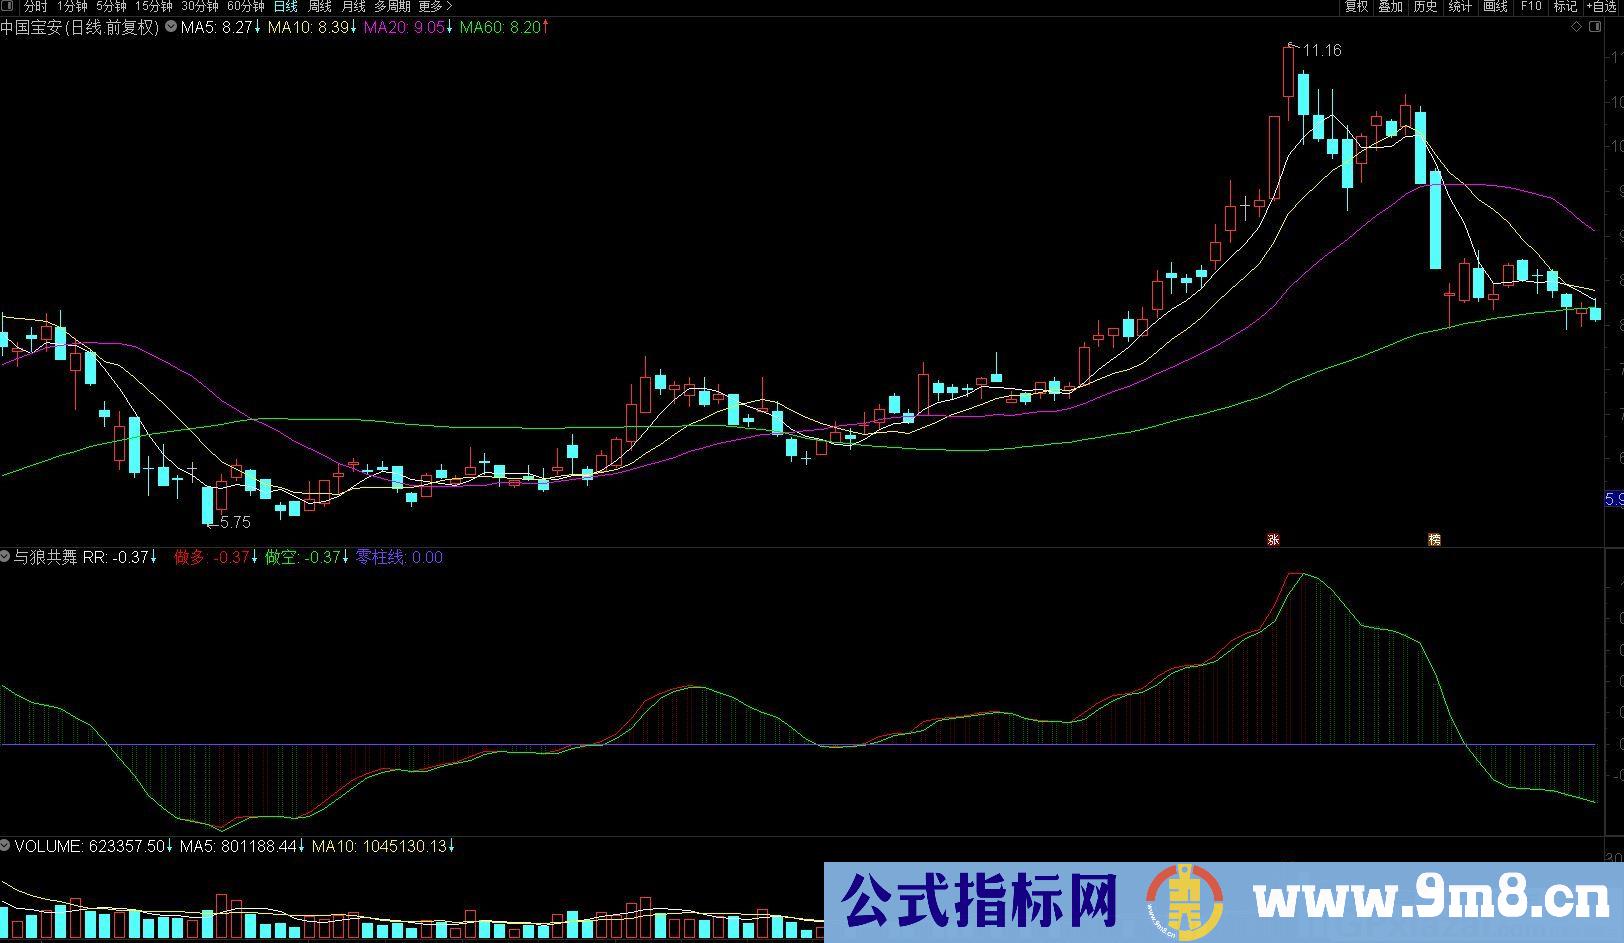The width and height of the screenshot is (1624, 943).
Task: Switch to 日线 daily chart
Action: (285, 7)
